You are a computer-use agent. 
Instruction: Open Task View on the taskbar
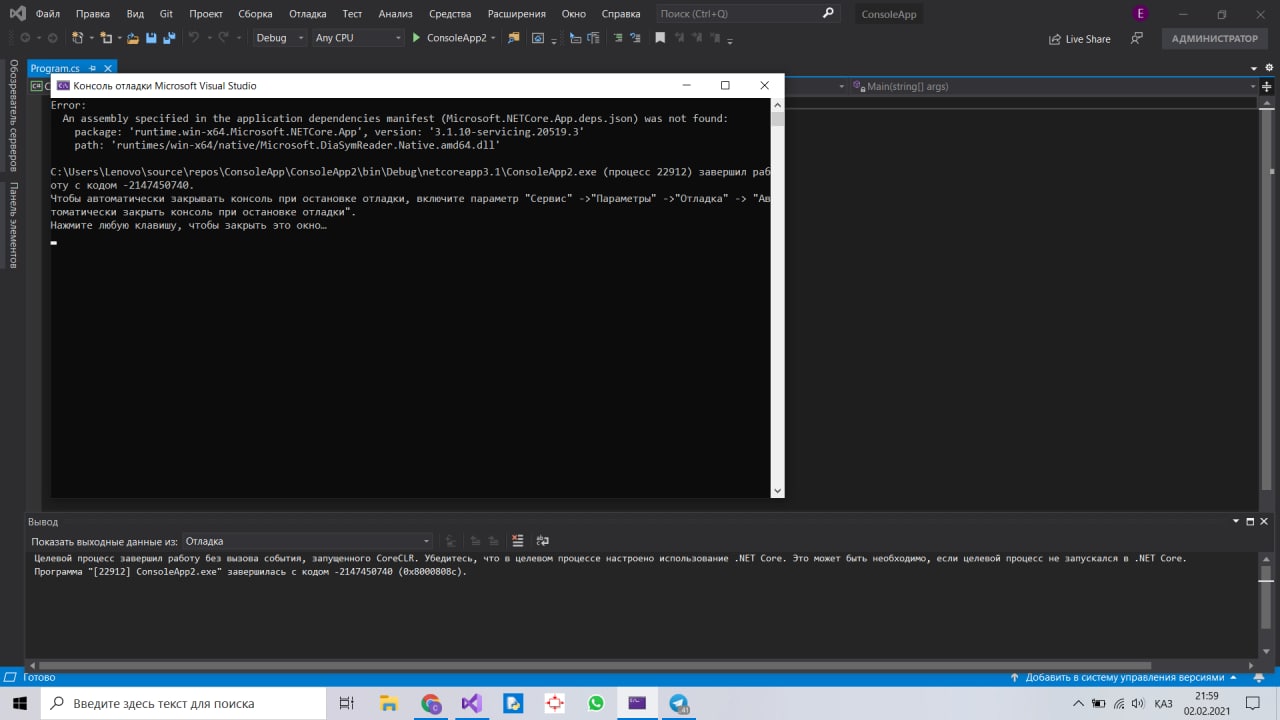tap(346, 703)
